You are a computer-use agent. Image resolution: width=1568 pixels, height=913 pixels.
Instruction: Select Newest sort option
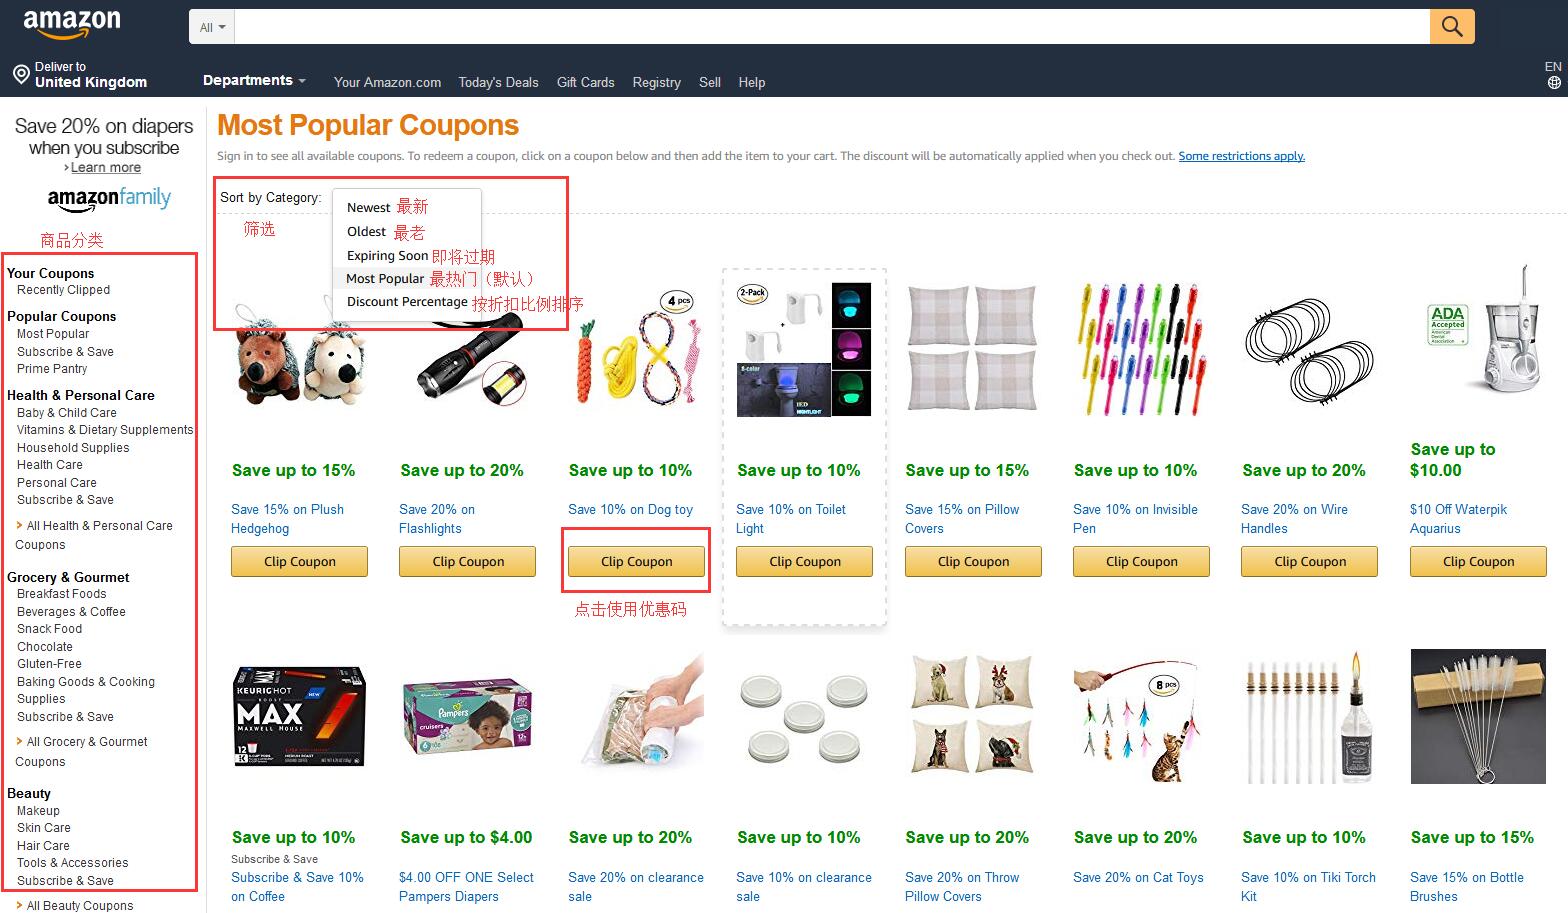pos(368,208)
